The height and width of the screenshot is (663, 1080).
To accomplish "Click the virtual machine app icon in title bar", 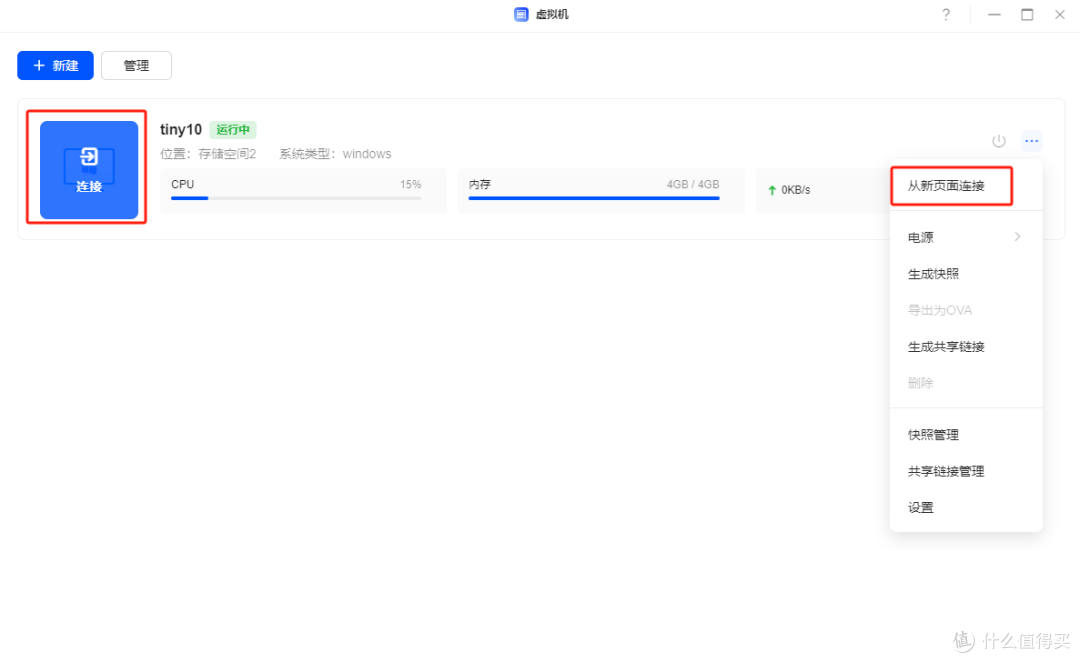I will tap(521, 14).
